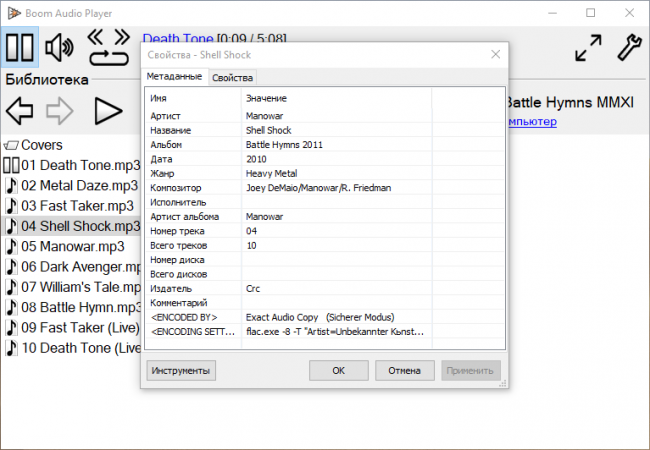Select the Всего дисков row
Screen dimensions: 650x450
point(325,274)
